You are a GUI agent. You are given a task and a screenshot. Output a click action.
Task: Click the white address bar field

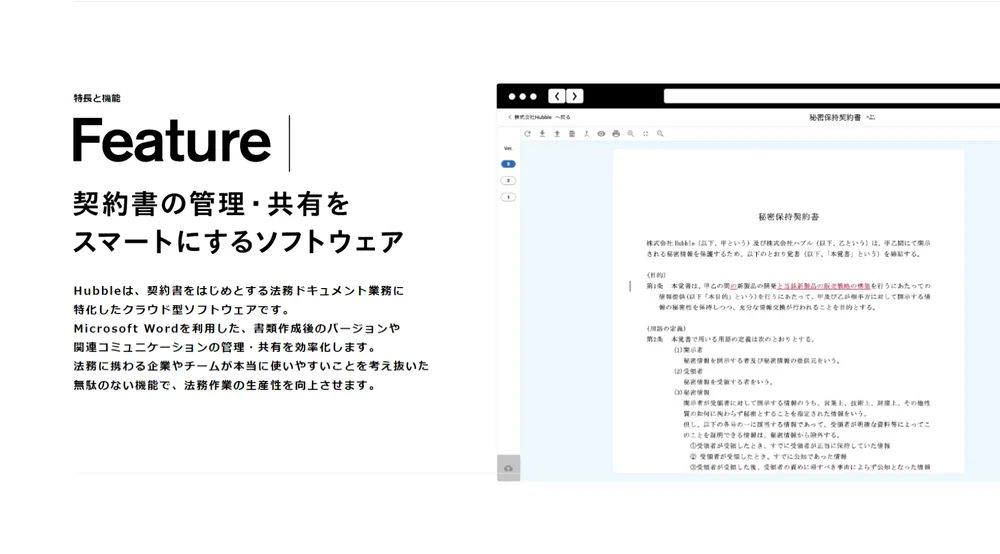pyautogui.click(x=832, y=96)
